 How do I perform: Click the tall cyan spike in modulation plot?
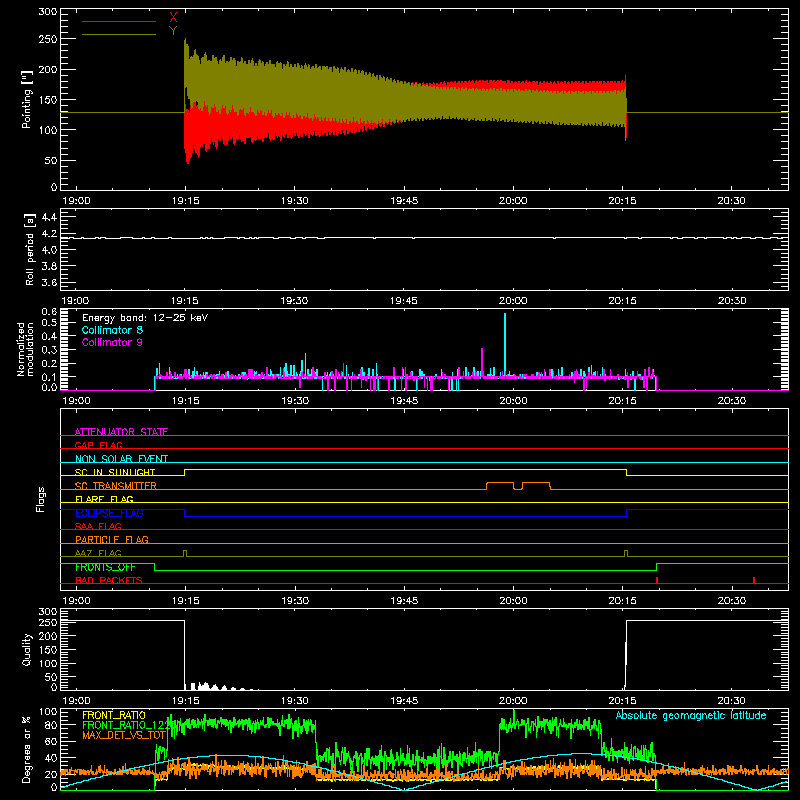[505, 344]
